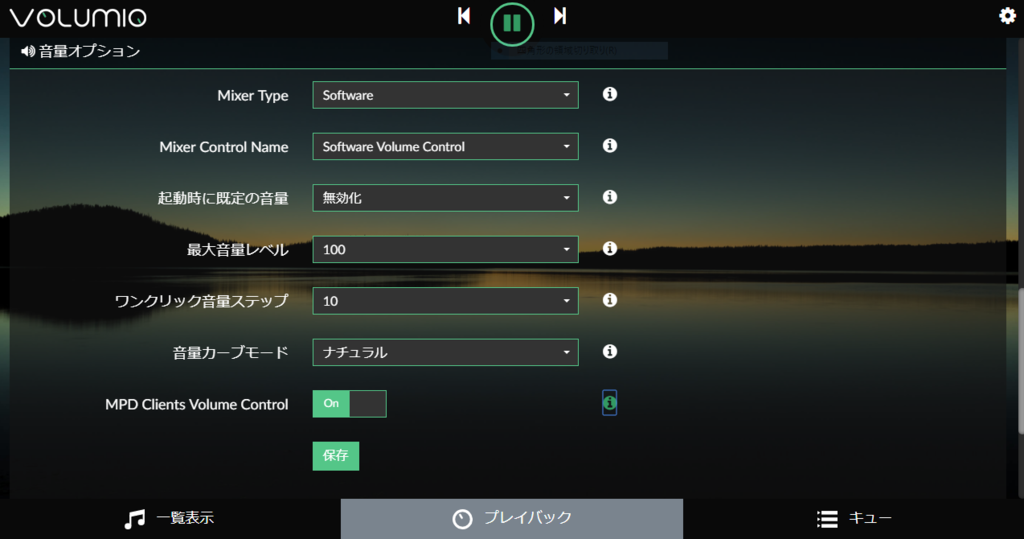The height and width of the screenshot is (539, 1024).
Task: Click the 音量カーブモード label
Action: pyautogui.click(x=231, y=353)
